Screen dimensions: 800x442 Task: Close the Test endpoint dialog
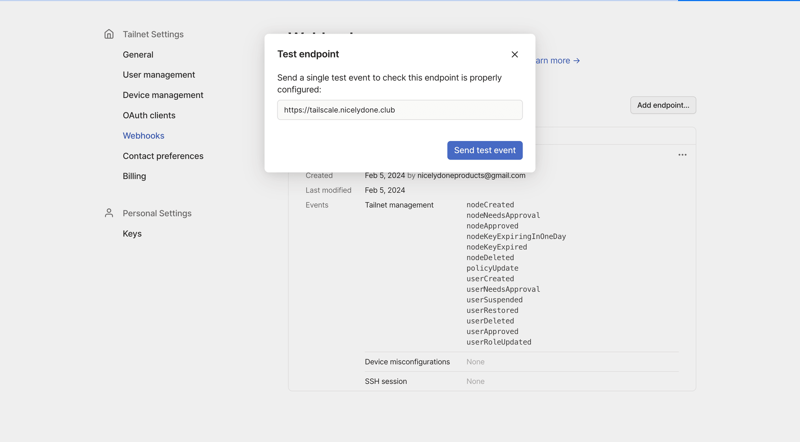pos(514,54)
